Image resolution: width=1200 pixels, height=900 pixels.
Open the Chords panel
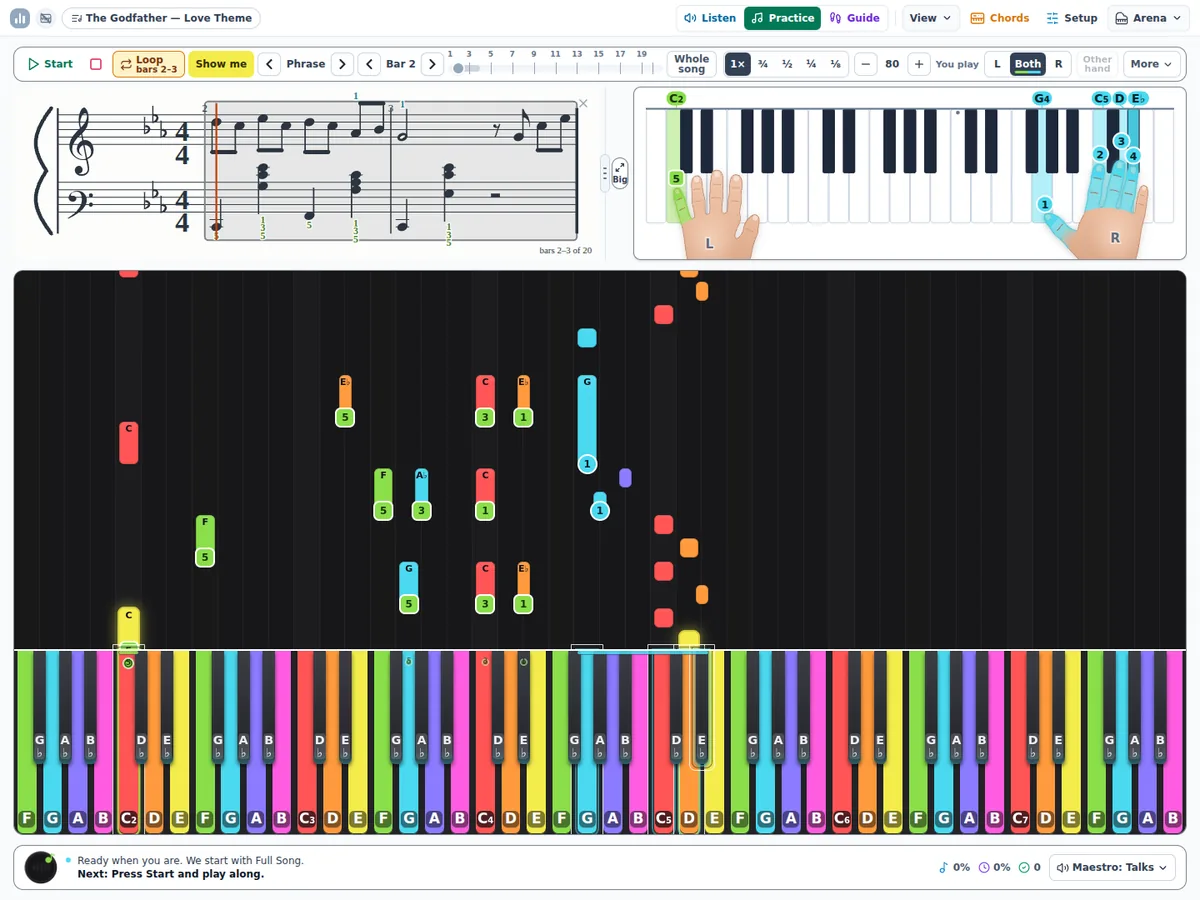[1000, 18]
